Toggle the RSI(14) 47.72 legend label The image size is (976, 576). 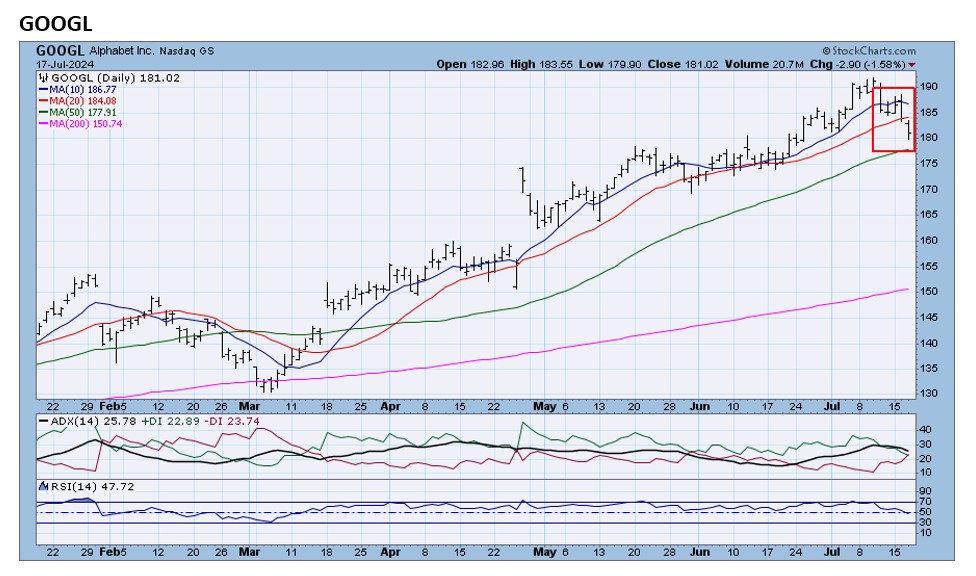click(95, 487)
